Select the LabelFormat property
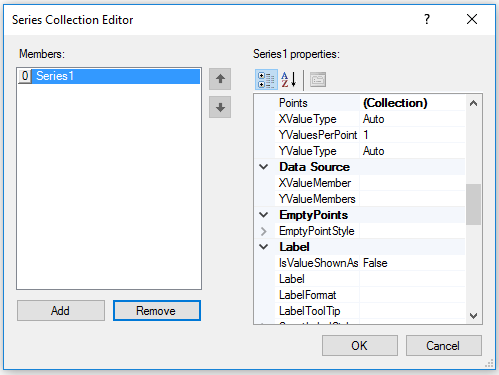This screenshot has height=375, width=499. 318,295
